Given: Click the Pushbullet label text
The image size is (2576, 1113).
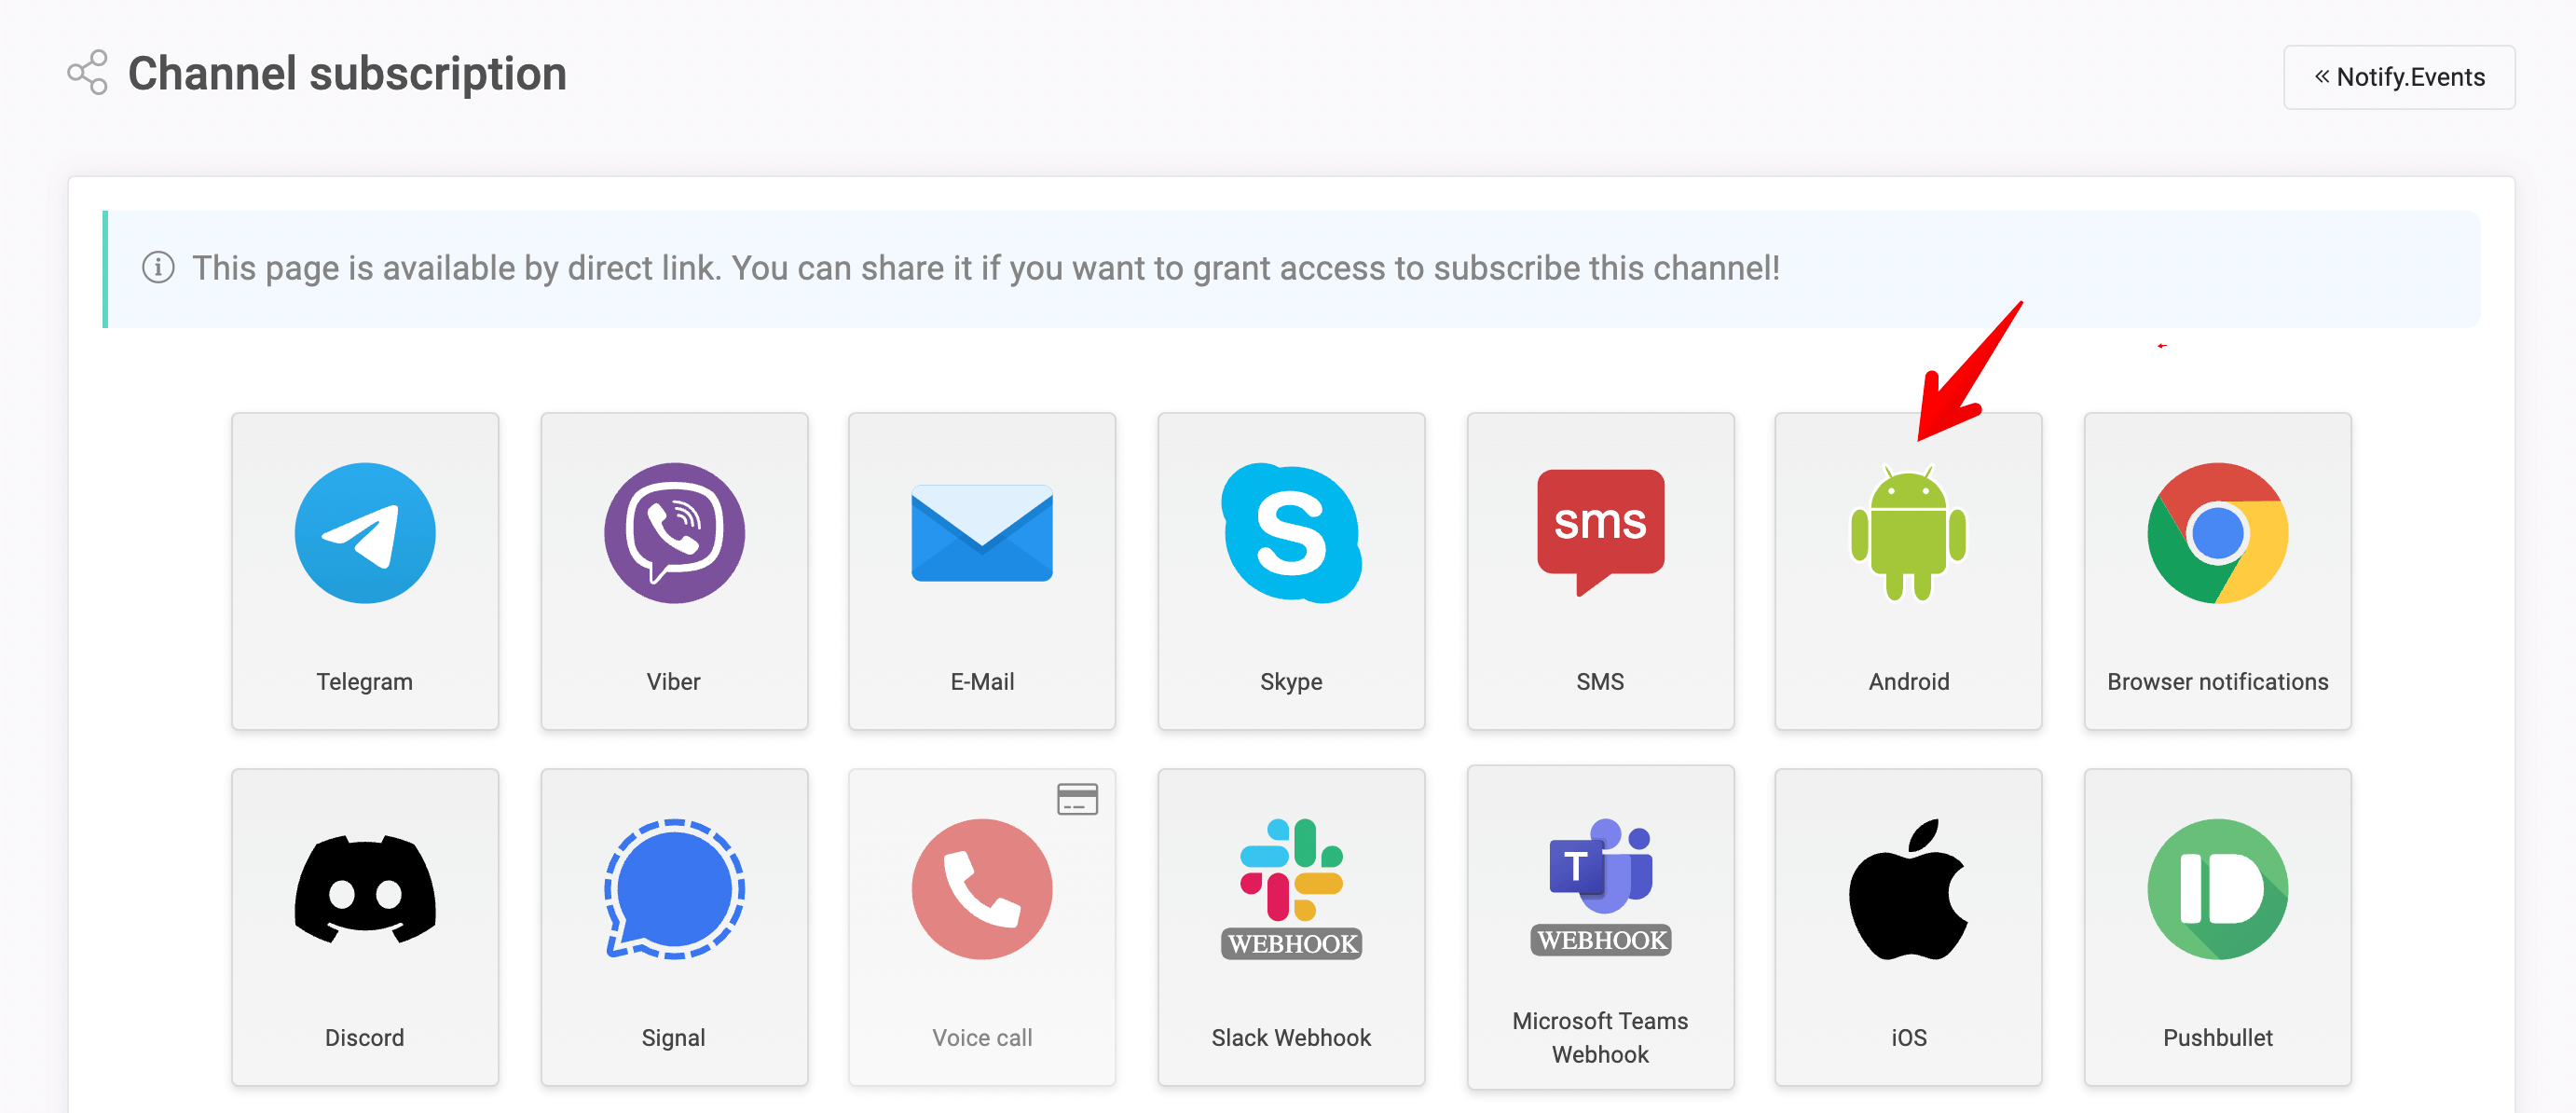Looking at the screenshot, I should [2217, 1038].
